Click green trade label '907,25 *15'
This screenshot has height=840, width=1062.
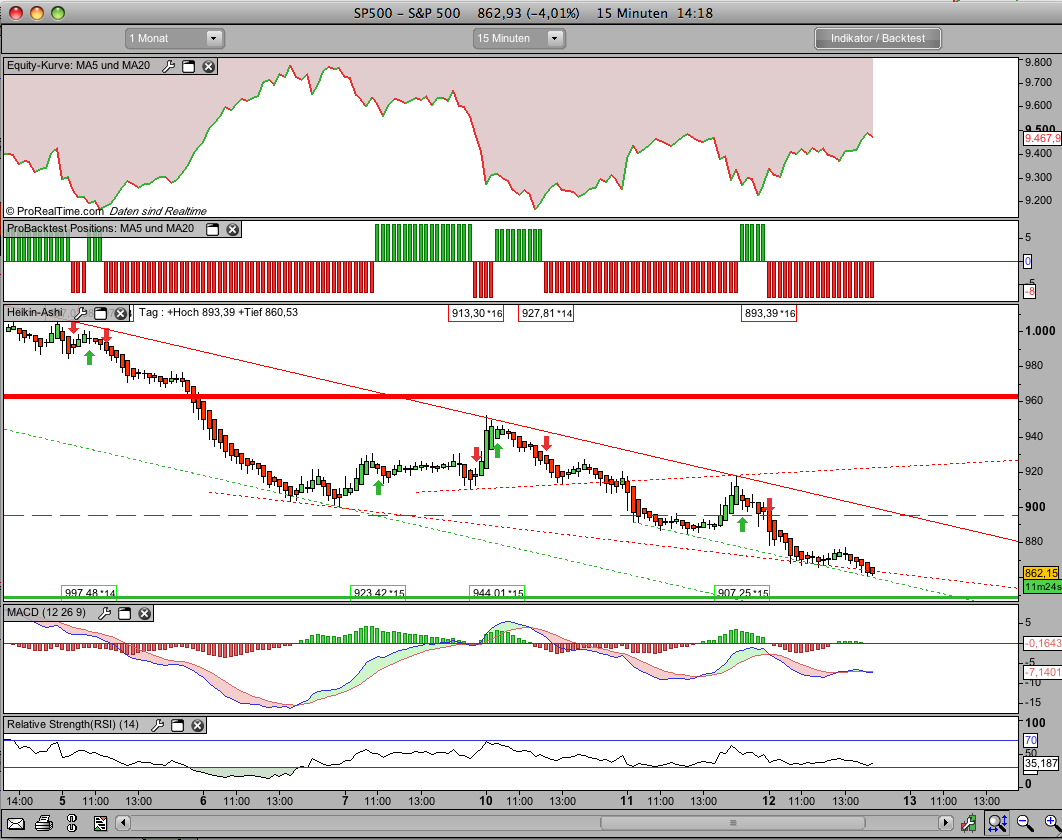742,593
